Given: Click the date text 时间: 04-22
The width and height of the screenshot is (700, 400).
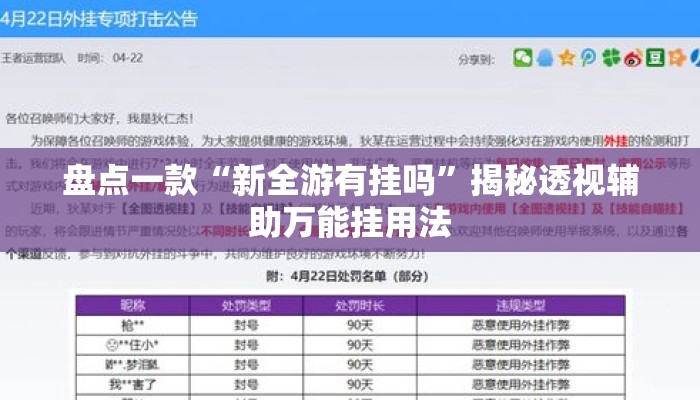Looking at the screenshot, I should (110, 58).
